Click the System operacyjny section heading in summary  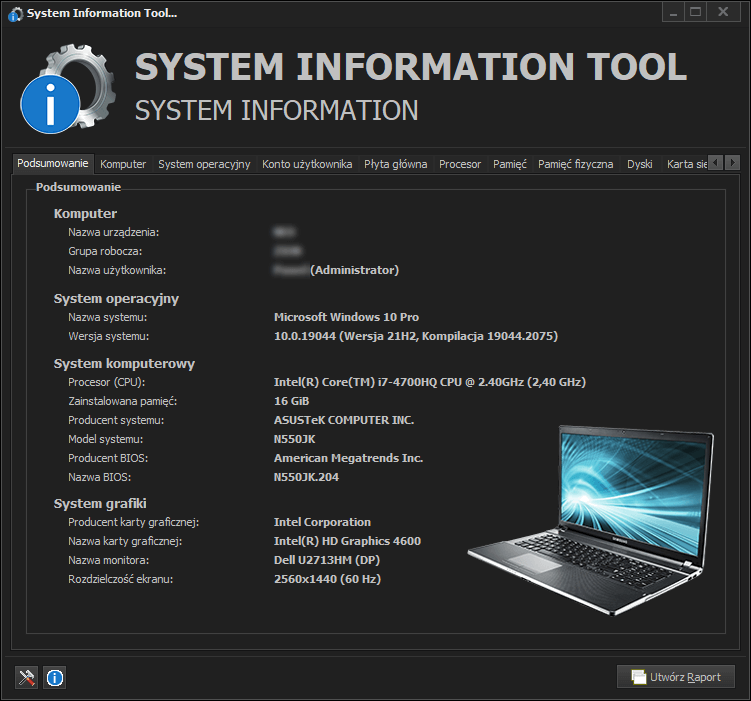pos(116,299)
